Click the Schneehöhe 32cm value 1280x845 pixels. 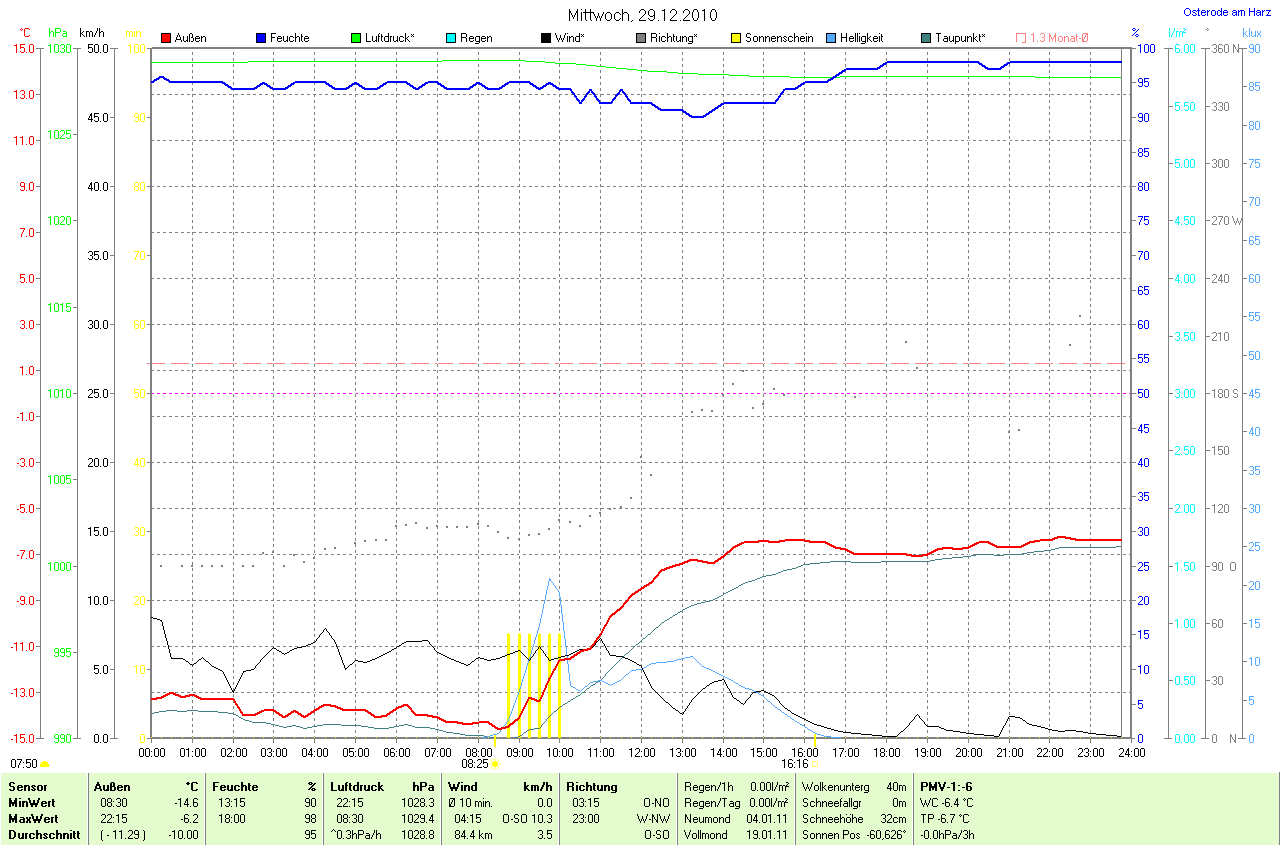pyautogui.click(x=893, y=819)
